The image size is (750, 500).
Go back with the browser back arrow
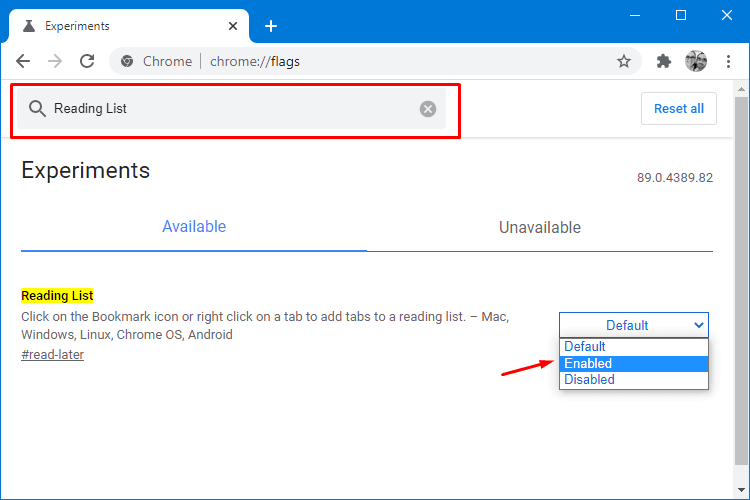coord(23,61)
